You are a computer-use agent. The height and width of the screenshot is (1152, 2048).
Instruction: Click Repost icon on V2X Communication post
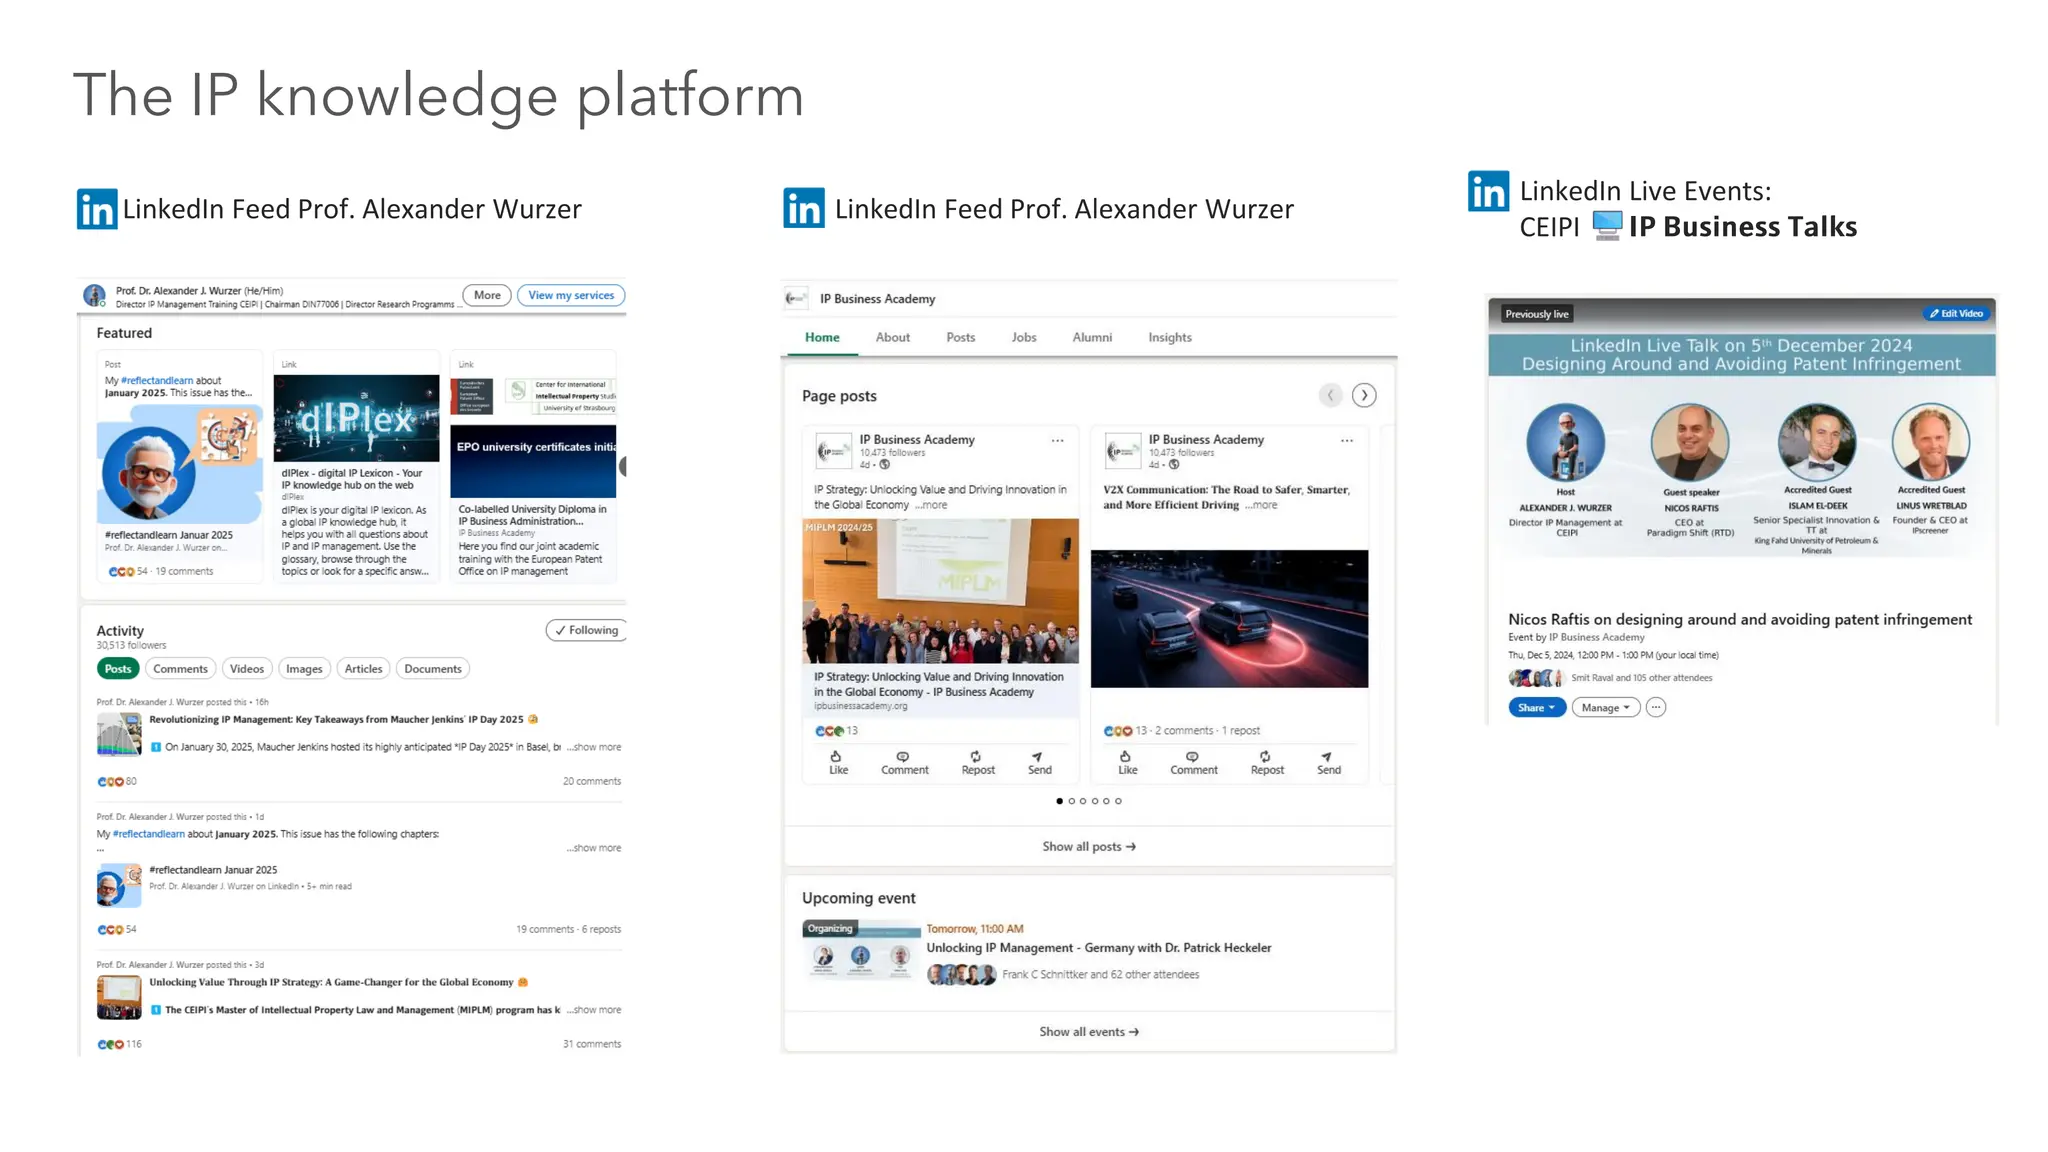(x=1265, y=757)
